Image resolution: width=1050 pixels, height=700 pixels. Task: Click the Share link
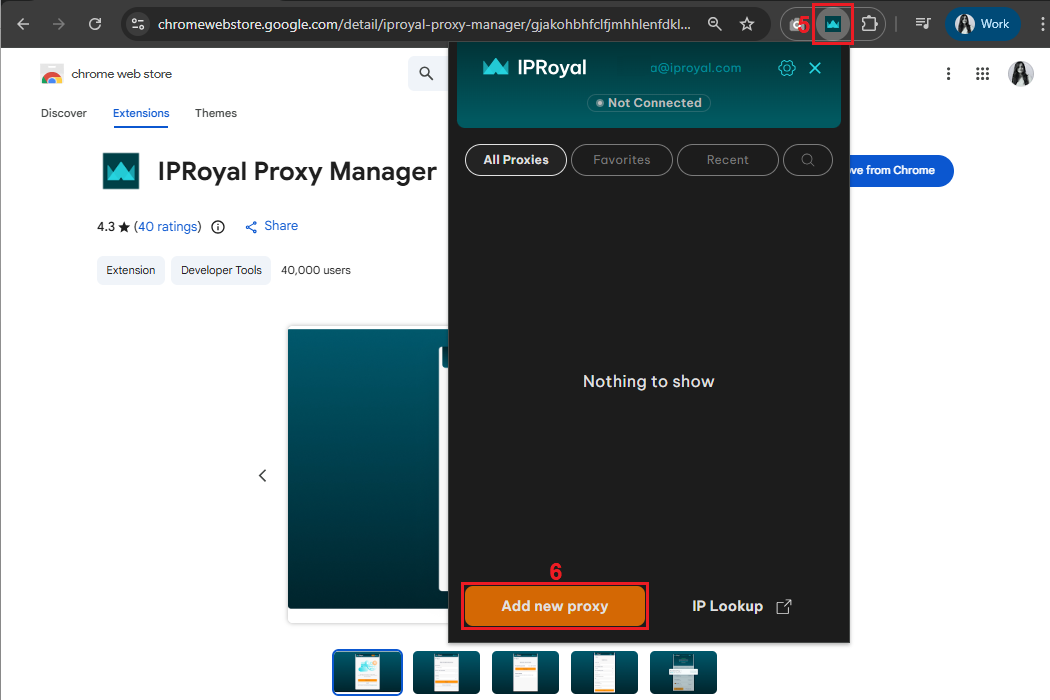tap(271, 226)
